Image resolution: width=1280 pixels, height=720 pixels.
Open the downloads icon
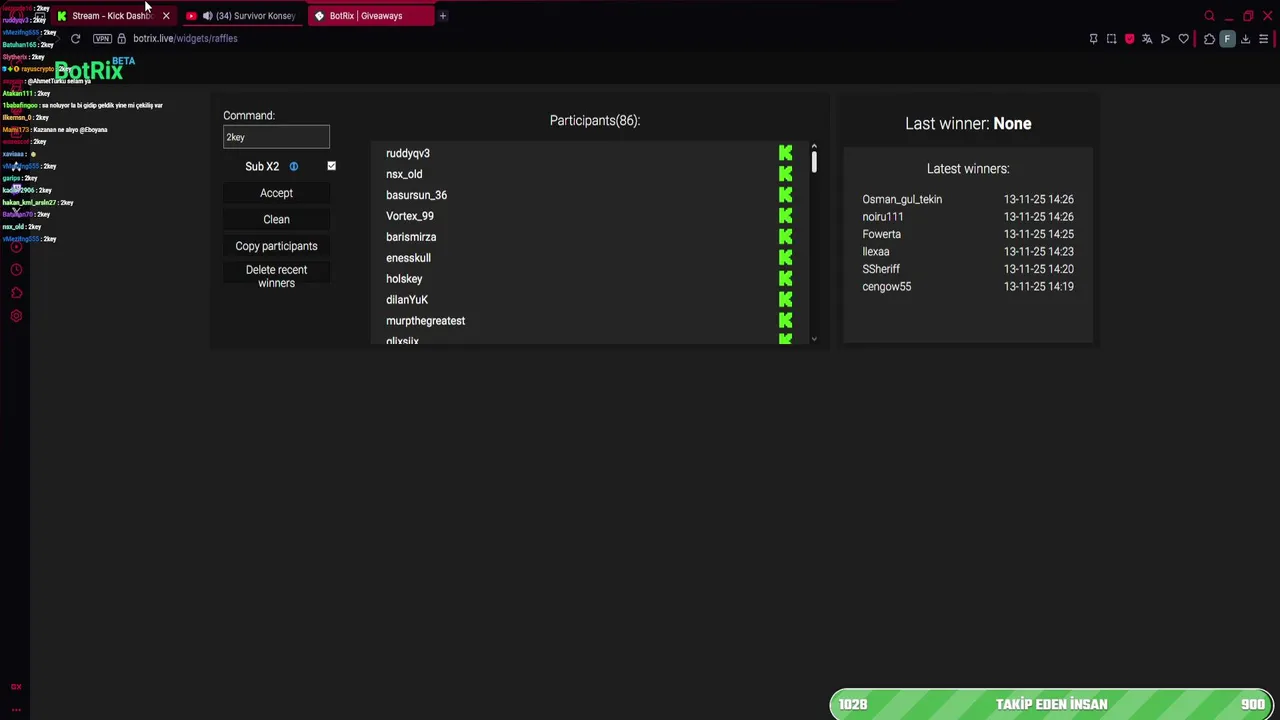[1246, 39]
